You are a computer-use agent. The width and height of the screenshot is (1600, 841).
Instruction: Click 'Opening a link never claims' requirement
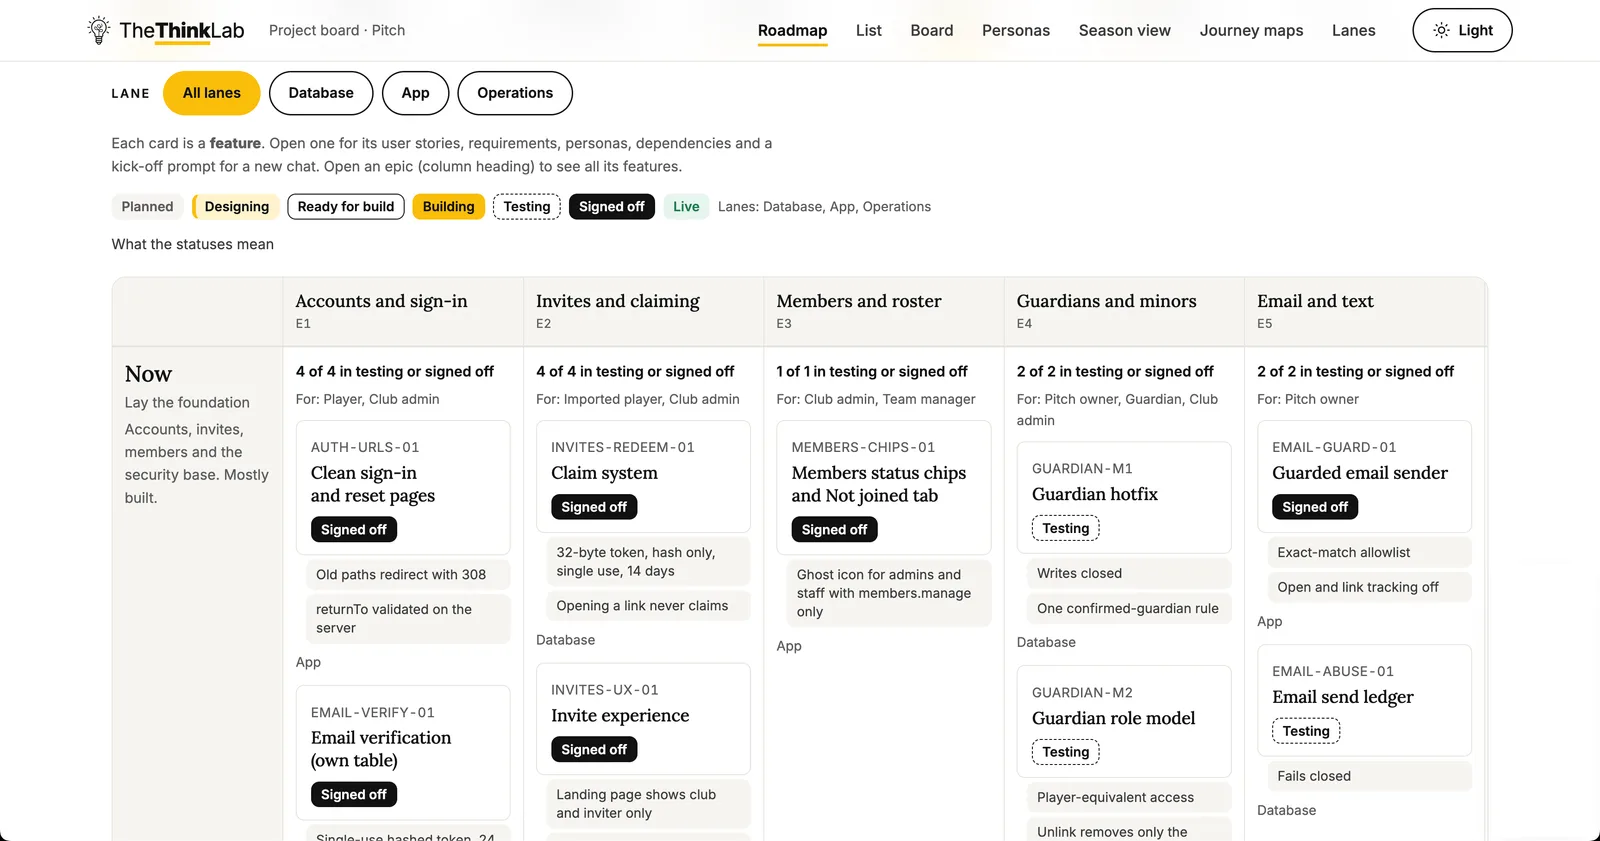coord(648,606)
